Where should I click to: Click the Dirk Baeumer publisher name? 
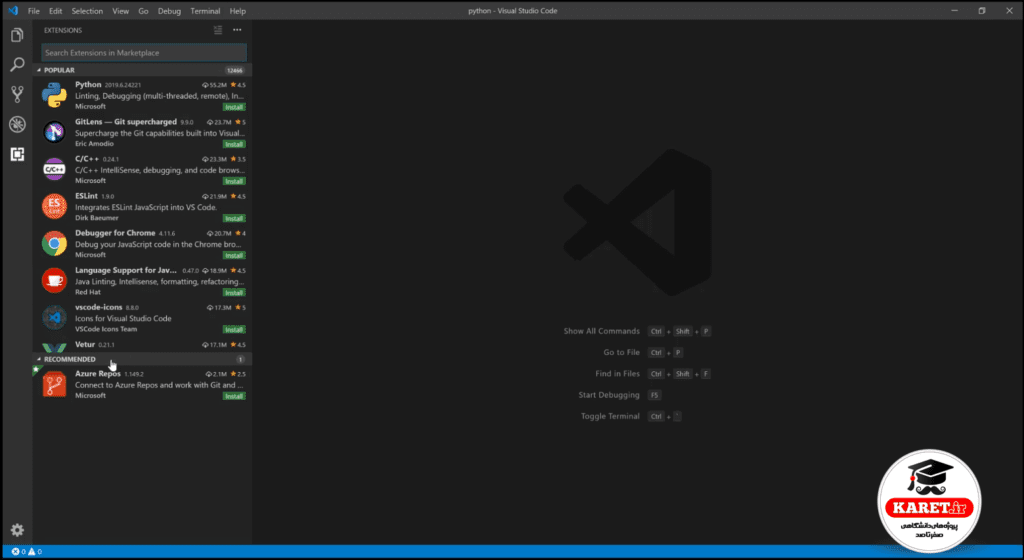click(97, 218)
